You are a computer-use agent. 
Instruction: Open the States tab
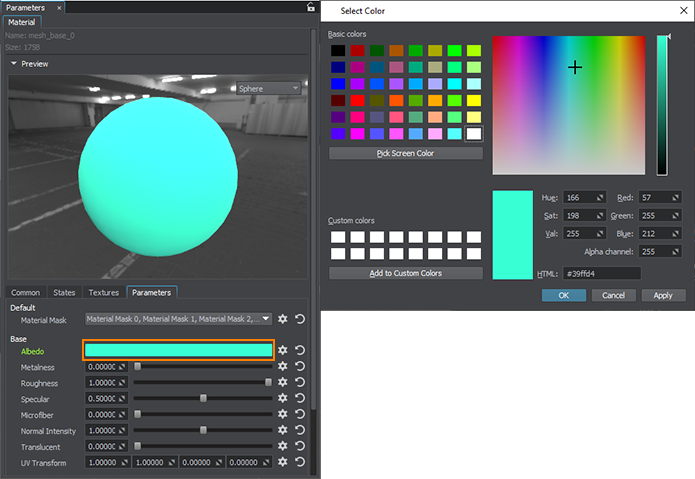(x=64, y=292)
